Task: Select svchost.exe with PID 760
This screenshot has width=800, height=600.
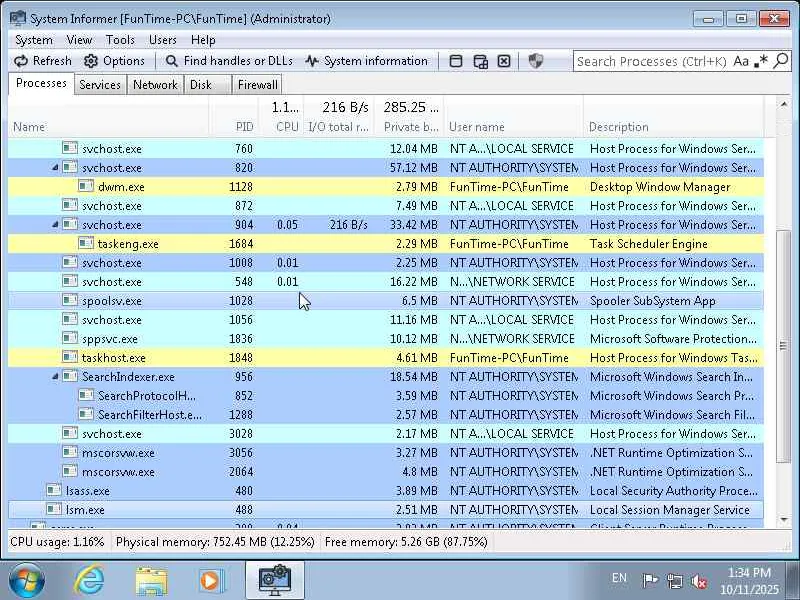Action: pos(386,148)
